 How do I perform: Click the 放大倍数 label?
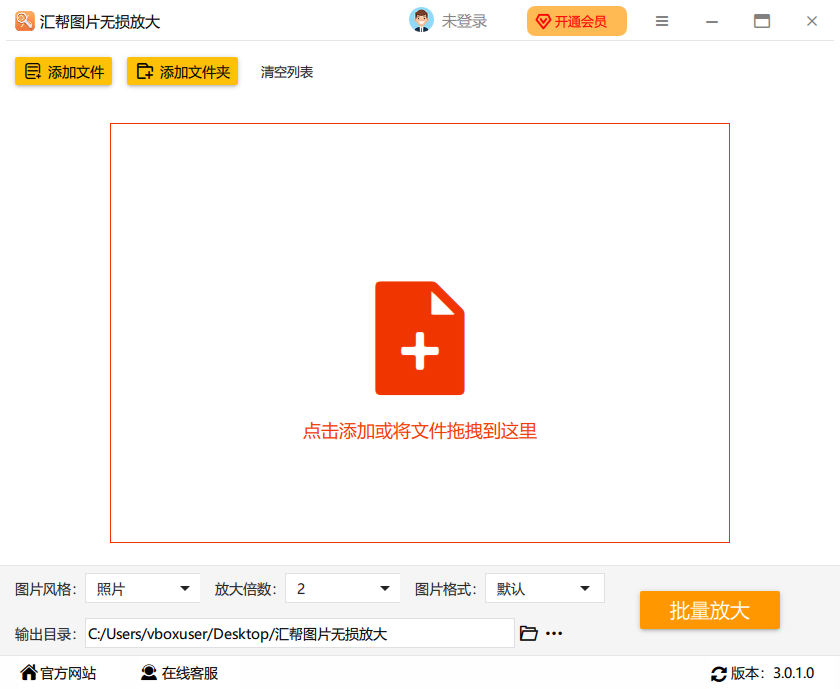[245, 589]
